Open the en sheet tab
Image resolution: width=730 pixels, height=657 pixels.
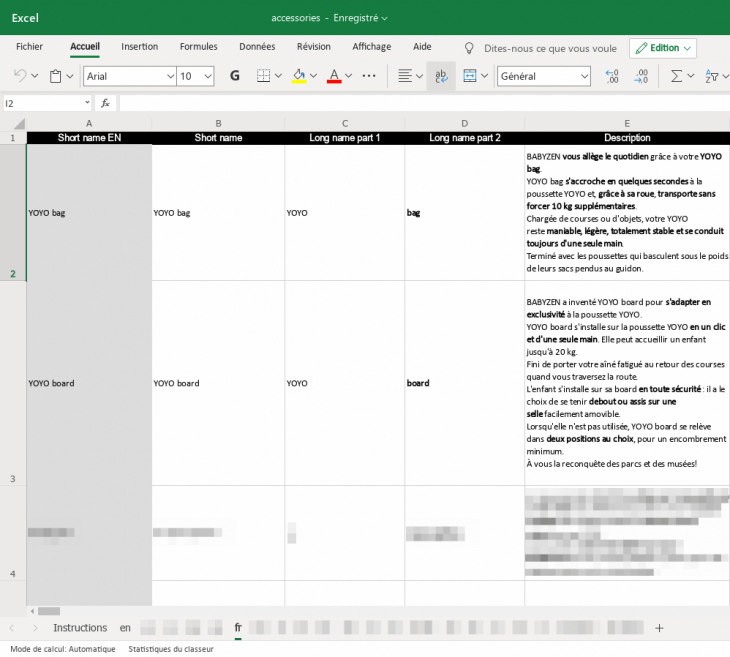pos(125,628)
